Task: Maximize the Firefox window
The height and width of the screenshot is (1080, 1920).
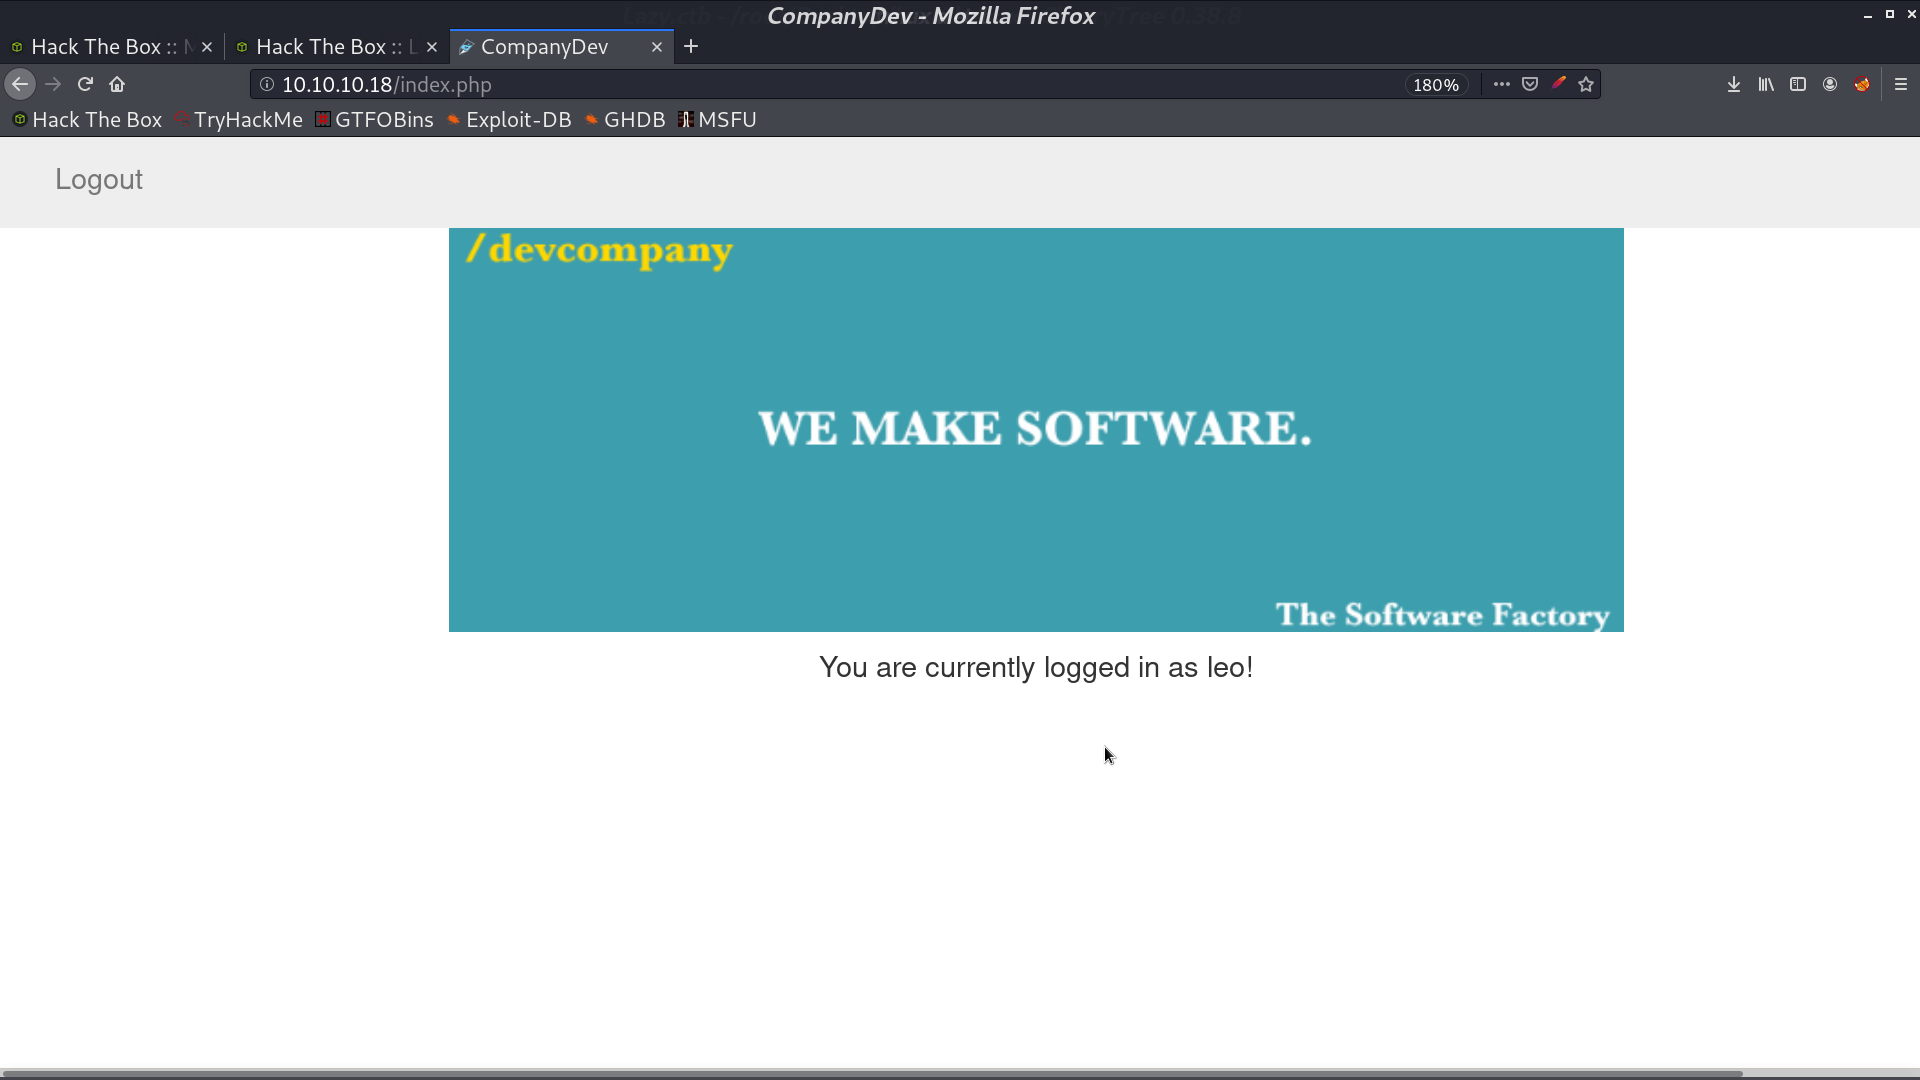Action: [x=1890, y=15]
